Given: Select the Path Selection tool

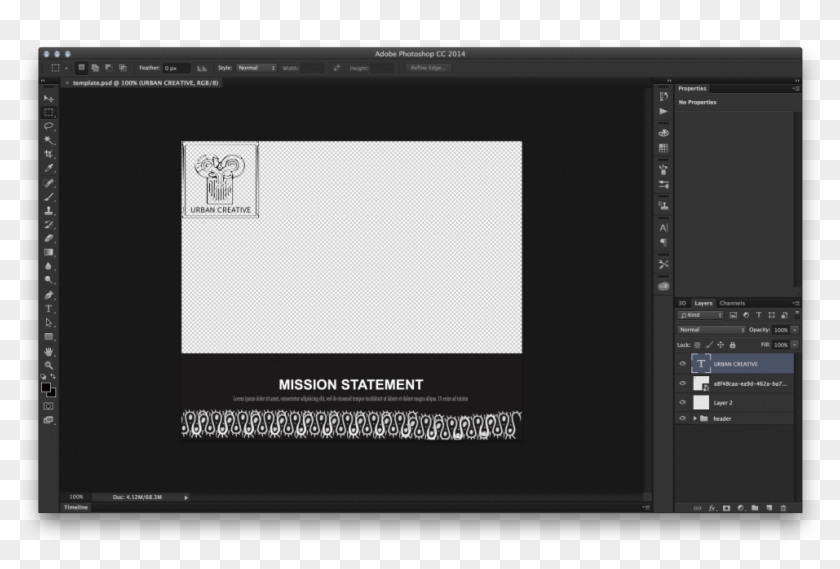Looking at the screenshot, I should point(49,323).
